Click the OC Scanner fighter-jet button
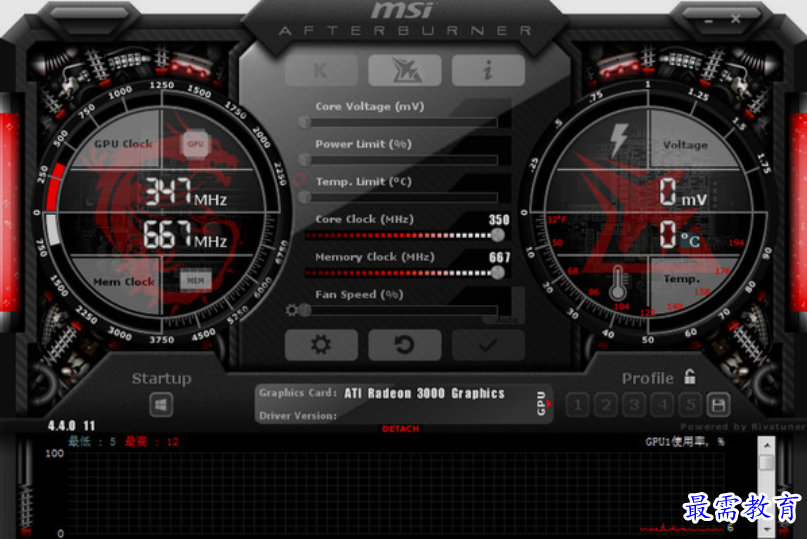Viewport: 807px width, 539px height. click(405, 70)
